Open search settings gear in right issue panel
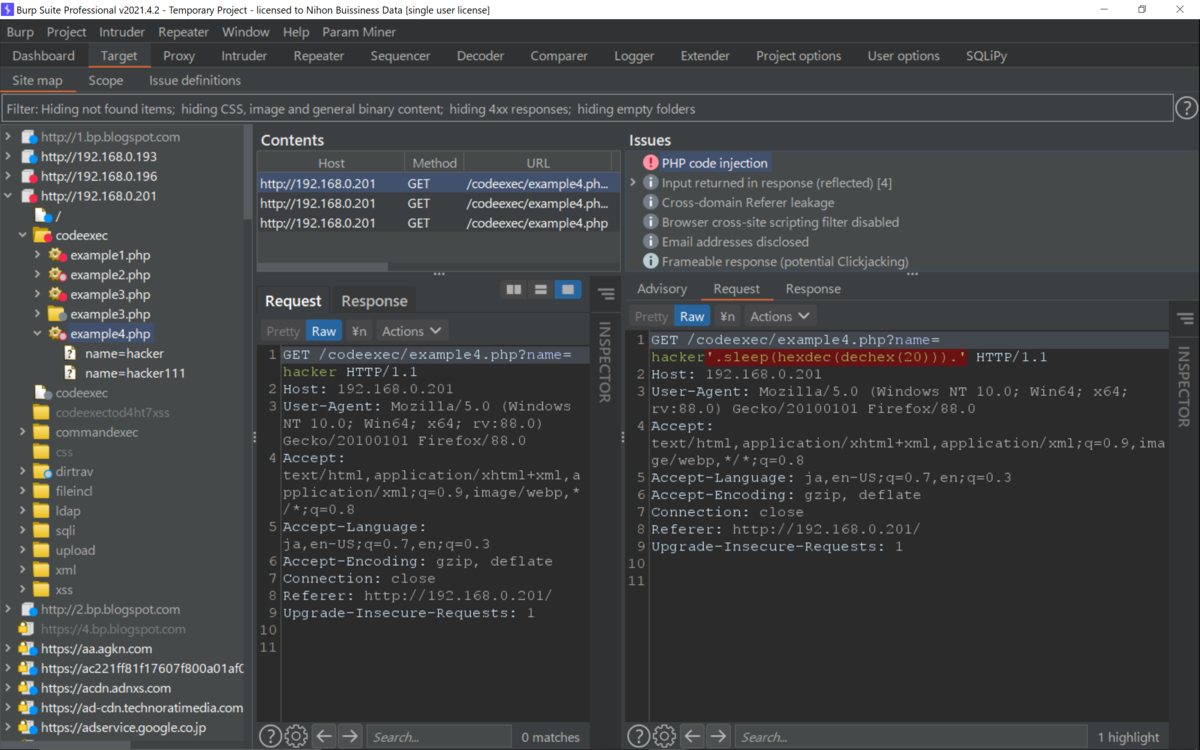The width and height of the screenshot is (1200, 750). click(664, 737)
